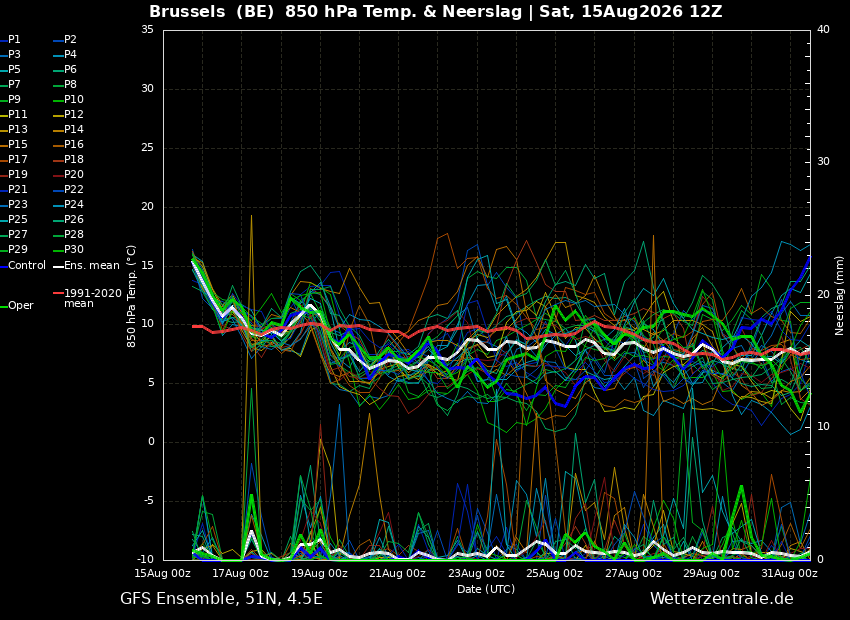Click the 30 tick on Neerslag axis
This screenshot has height=620, width=850.
pyautogui.click(x=823, y=162)
